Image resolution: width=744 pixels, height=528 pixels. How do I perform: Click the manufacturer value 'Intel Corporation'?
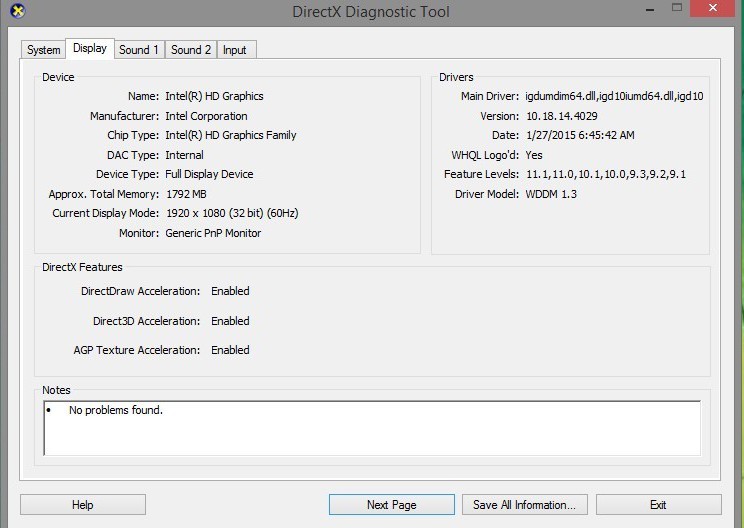pyautogui.click(x=206, y=116)
